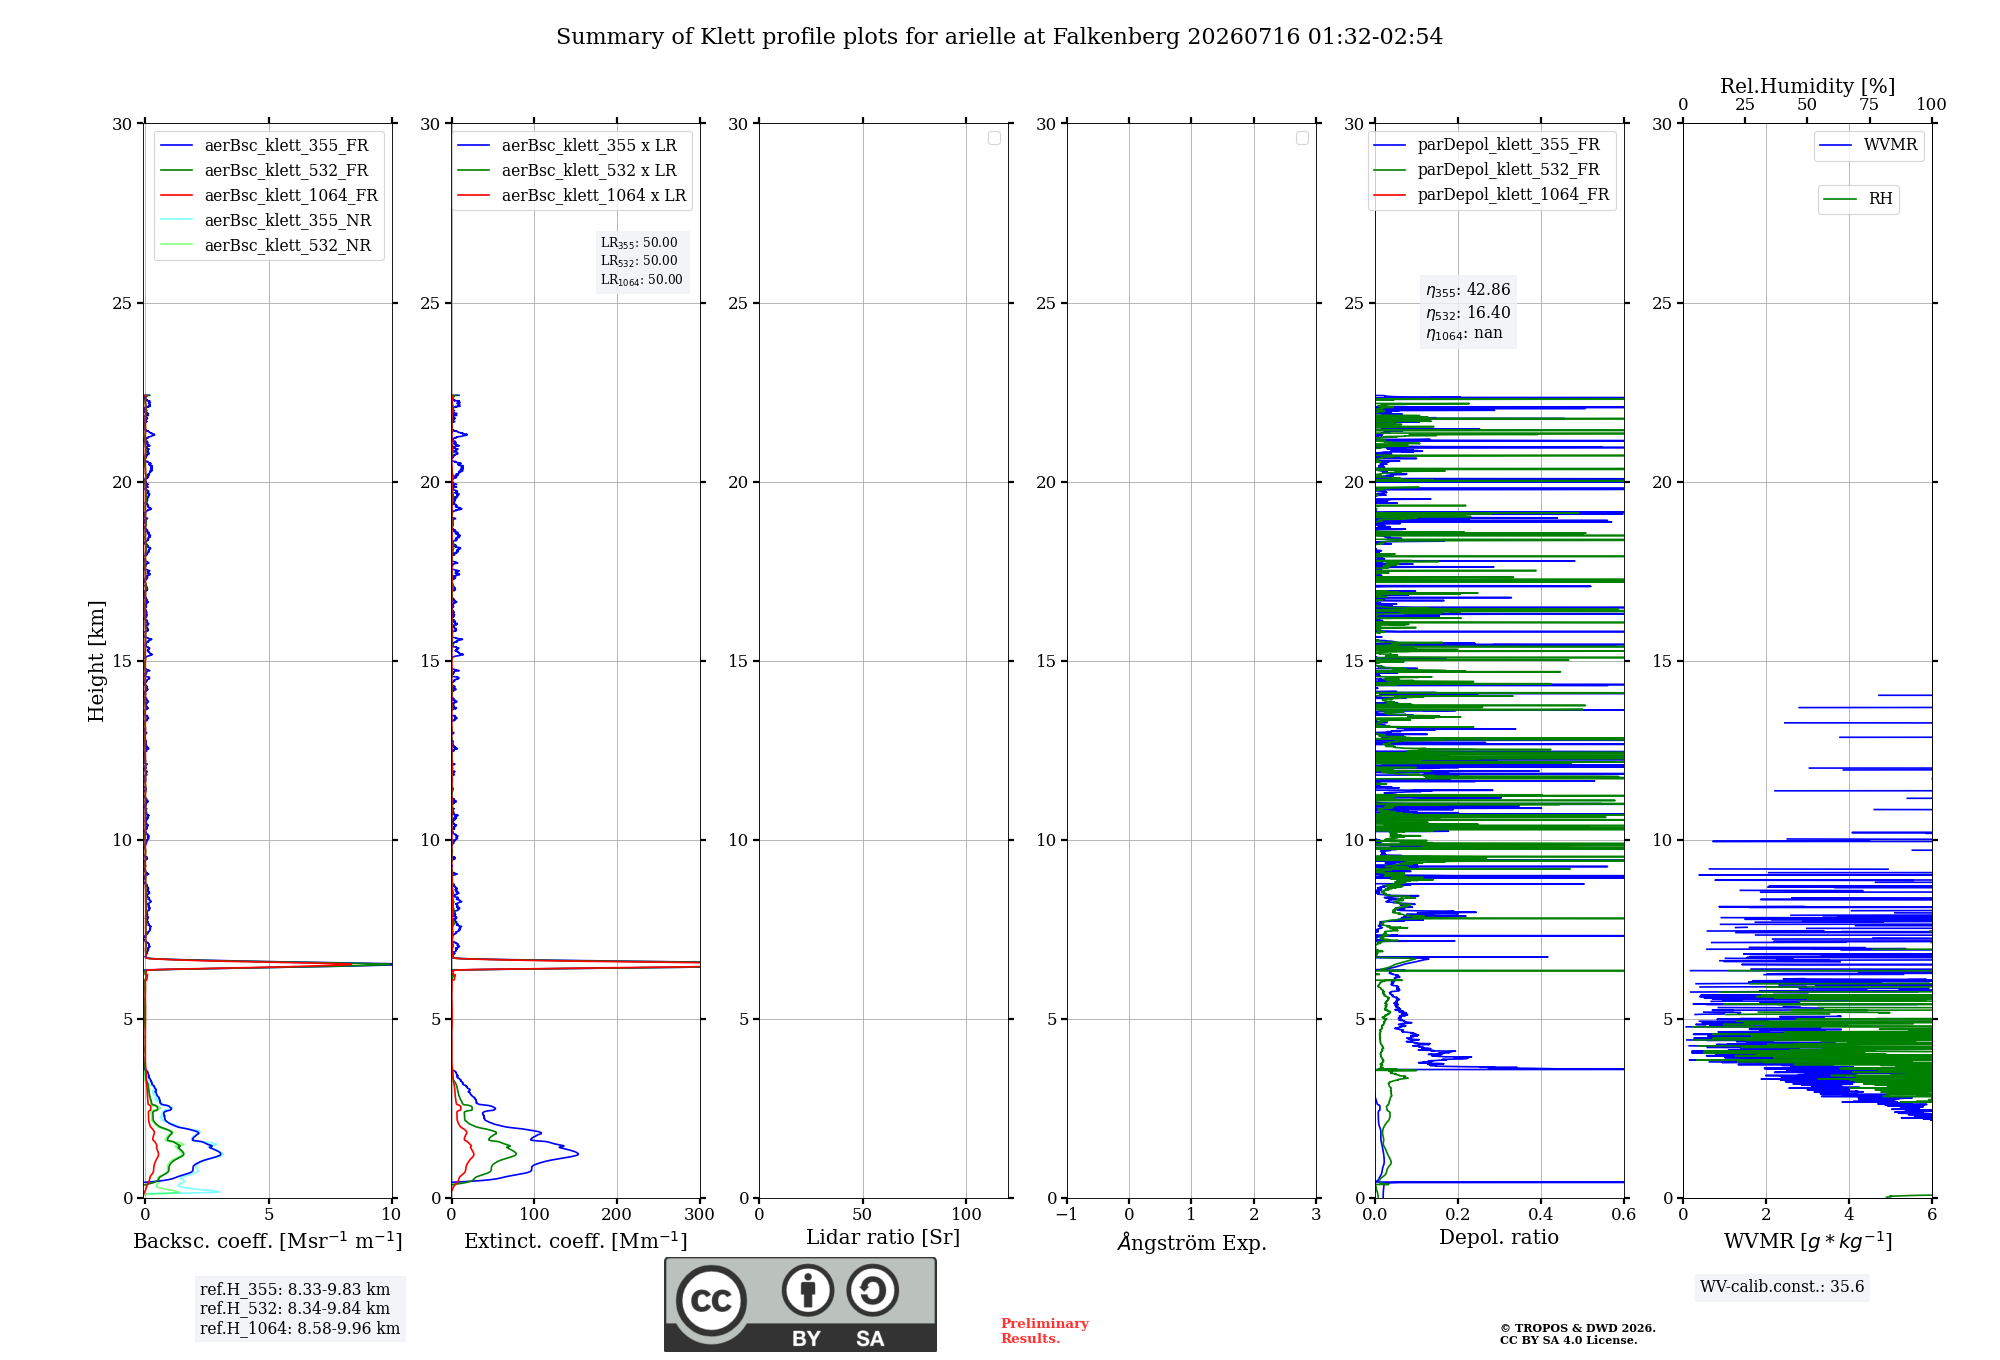Click the red line marker for aerBsc_klett_1064_FR
2000x1360 pixels.
coord(176,196)
